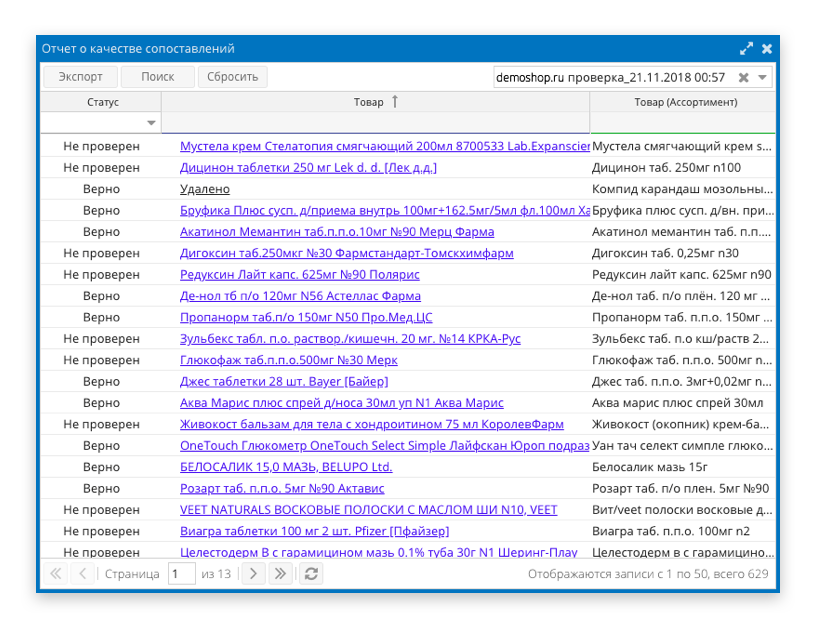Click the records count status text
This screenshot has width=819, height=634.
tap(648, 574)
